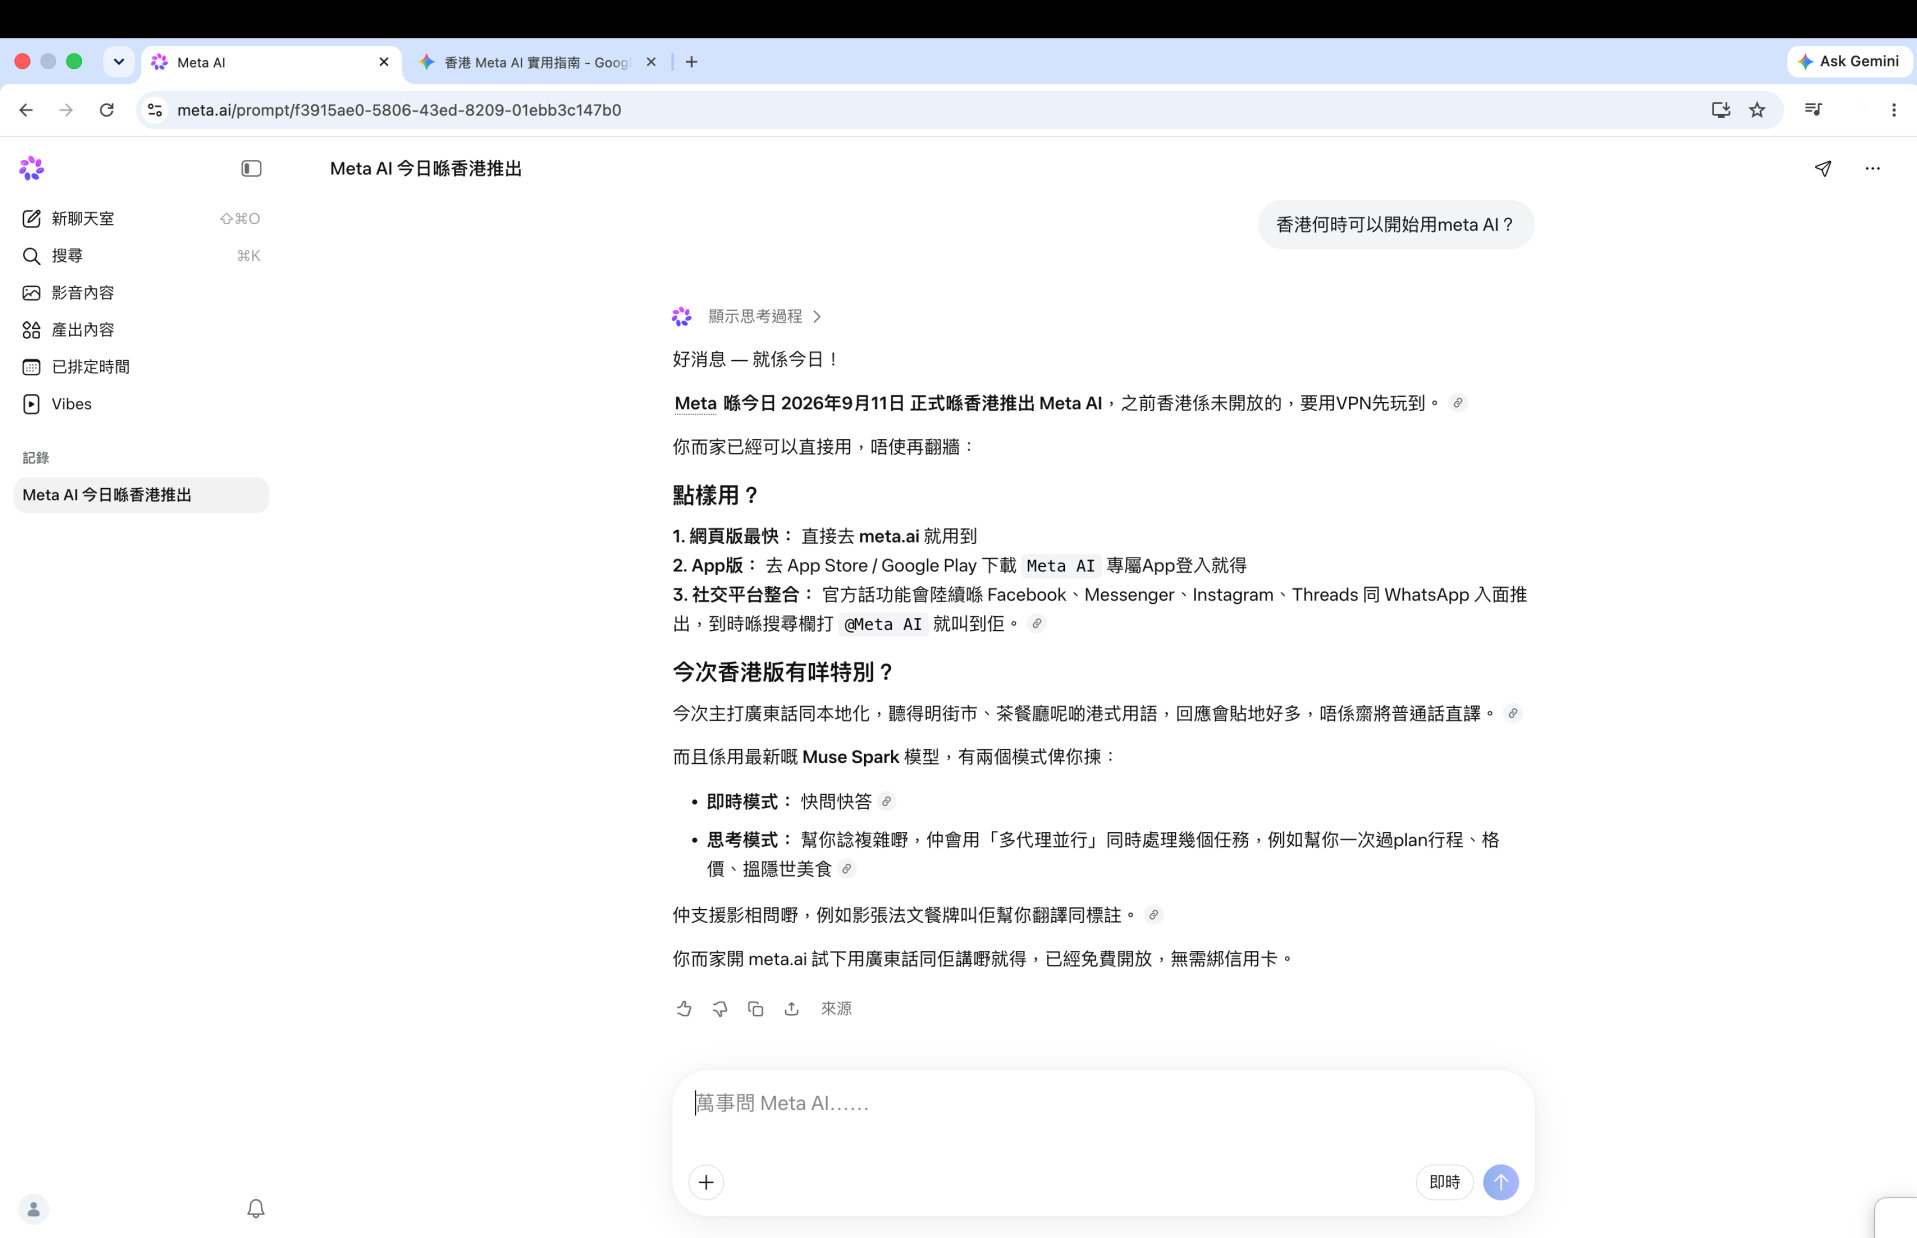Viewport: 1917px width, 1238px height.
Task: Open the tab search dropdown arrow
Action: (x=119, y=62)
